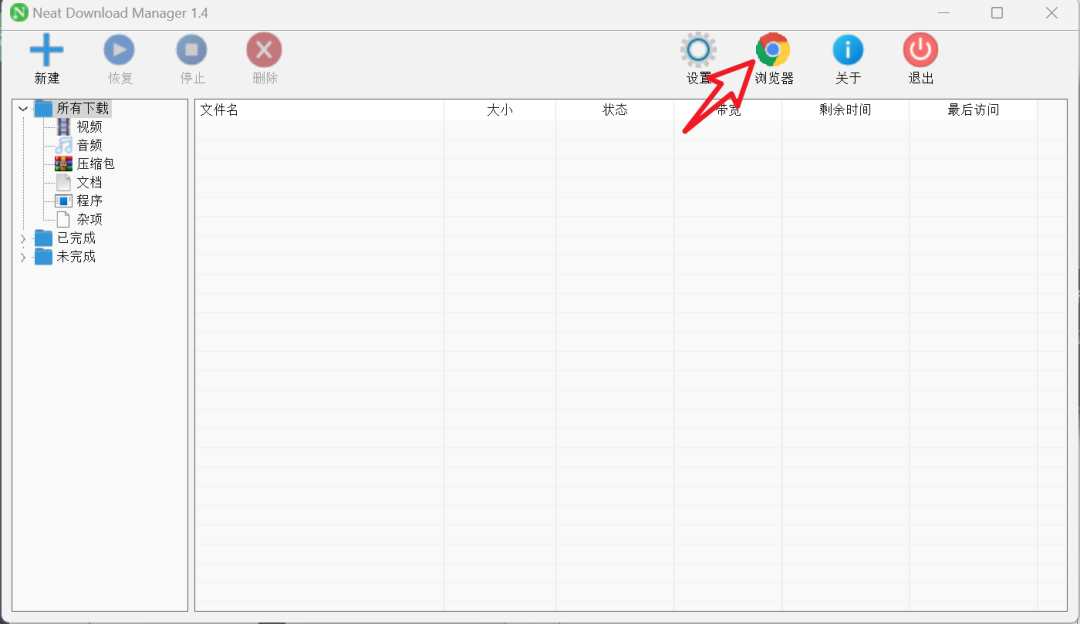Maximize the Neat Download Manager window
Screen dimensions: 1080x624
(997, 12)
